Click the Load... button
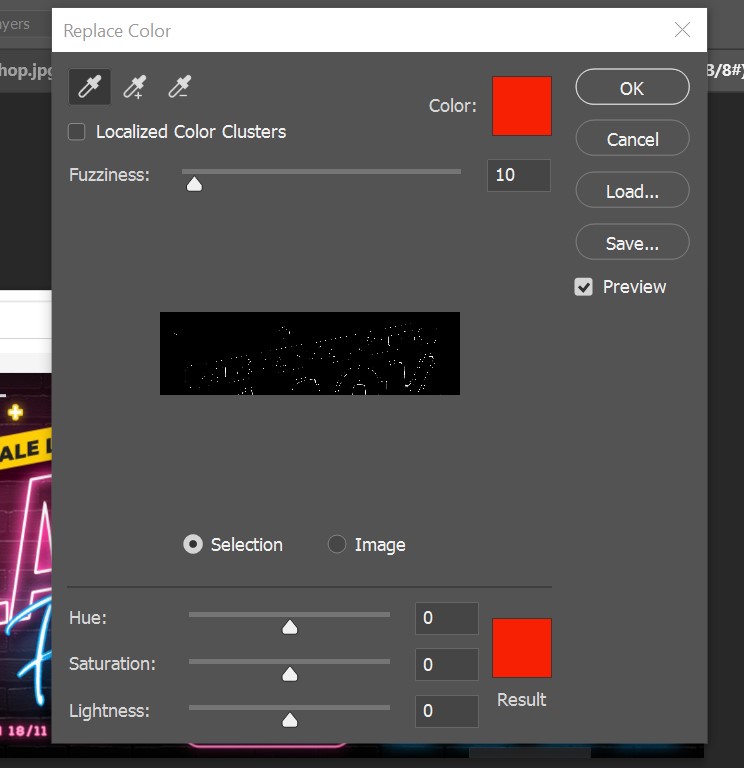 click(x=632, y=191)
